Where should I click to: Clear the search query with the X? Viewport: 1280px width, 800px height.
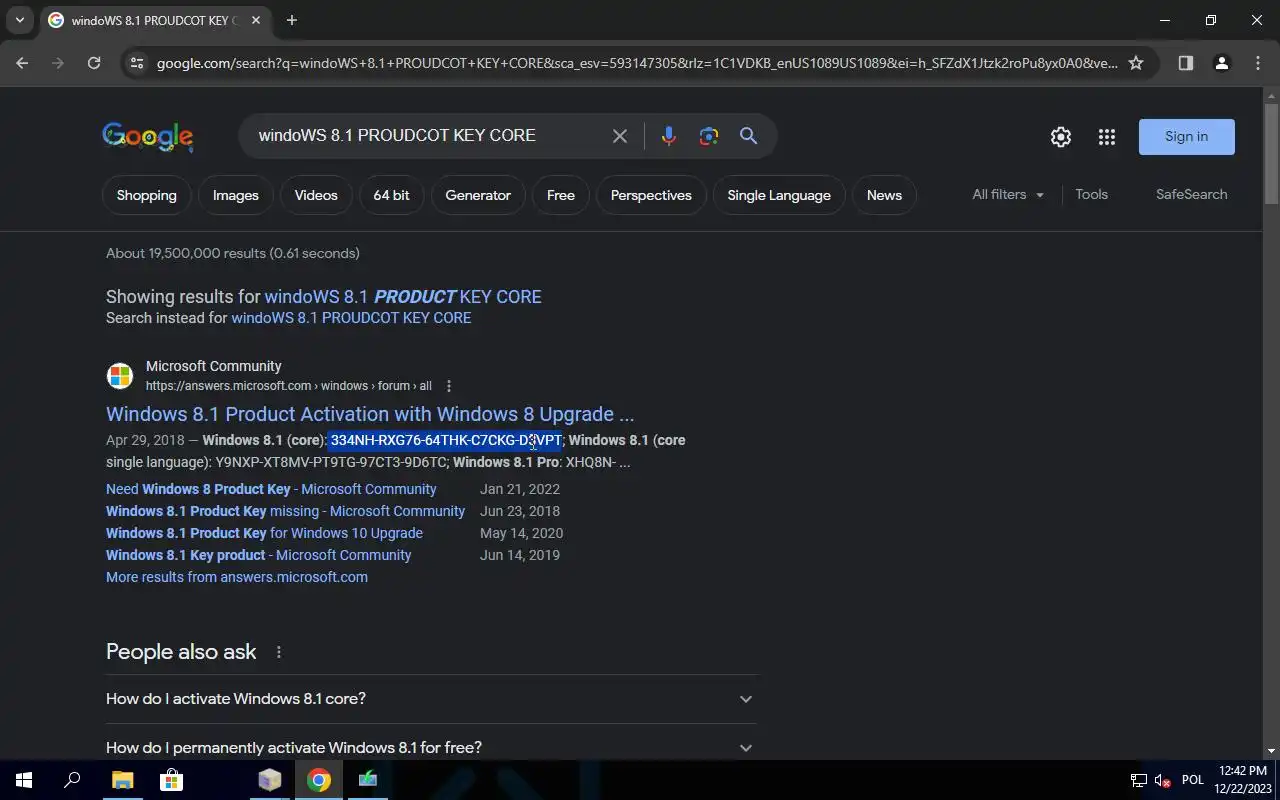coord(620,136)
